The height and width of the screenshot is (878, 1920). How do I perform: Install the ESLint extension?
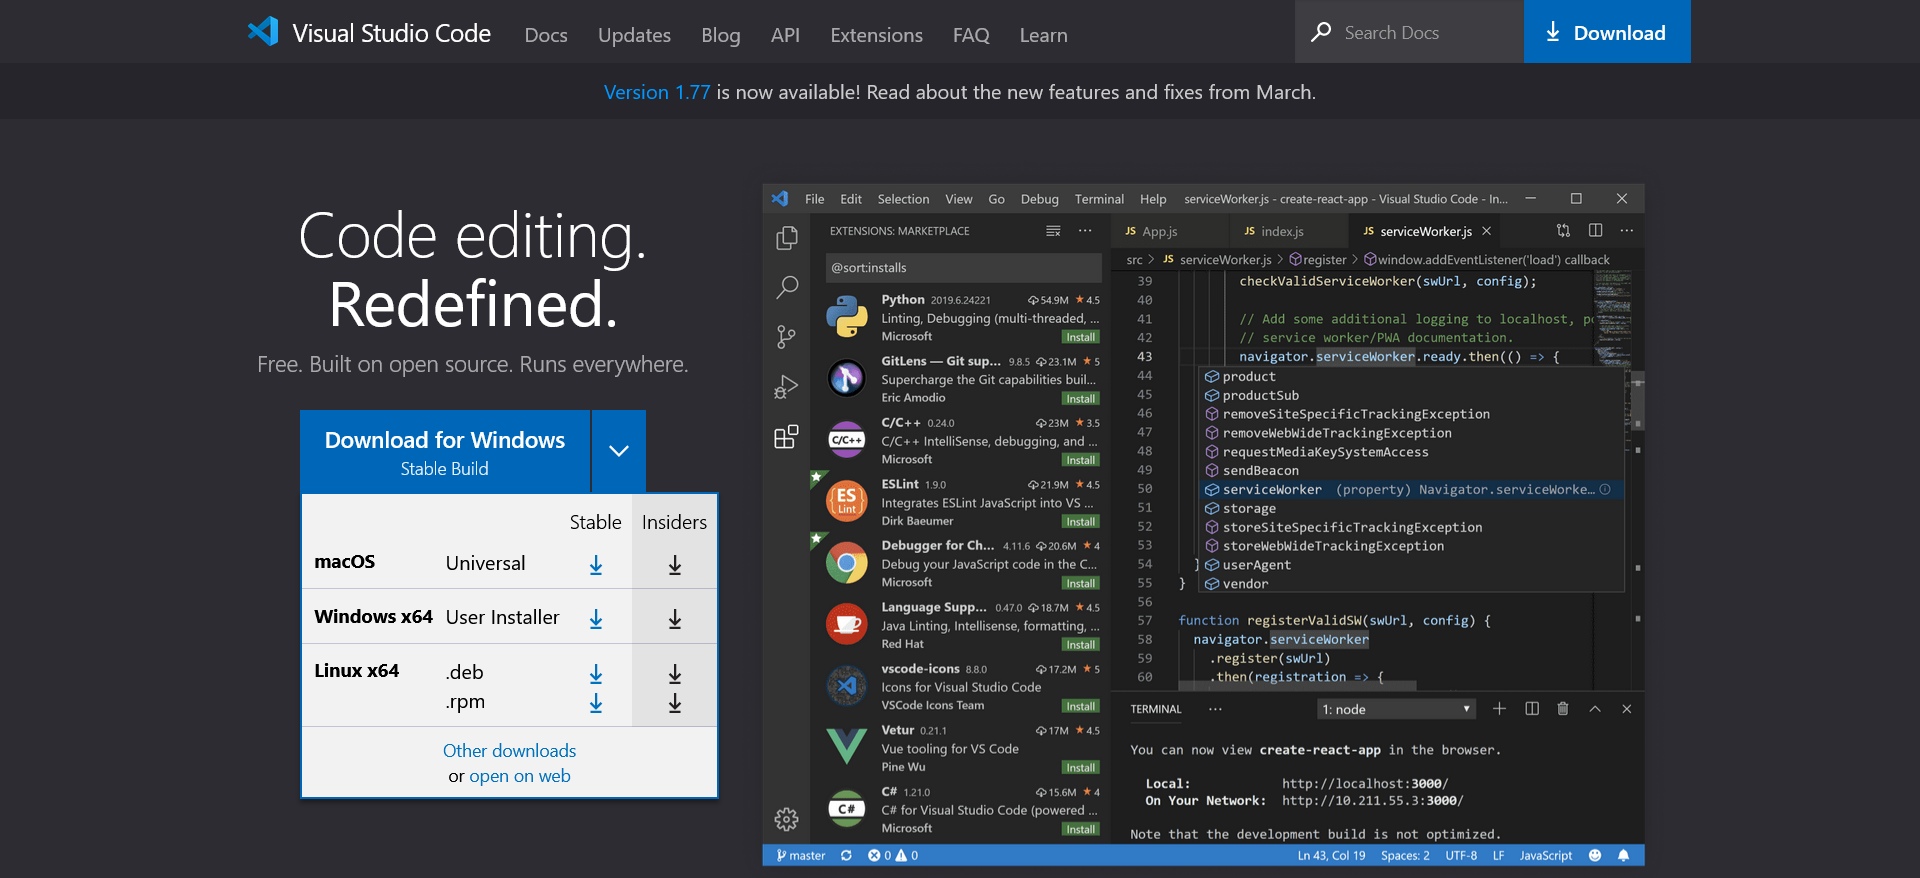click(1081, 522)
